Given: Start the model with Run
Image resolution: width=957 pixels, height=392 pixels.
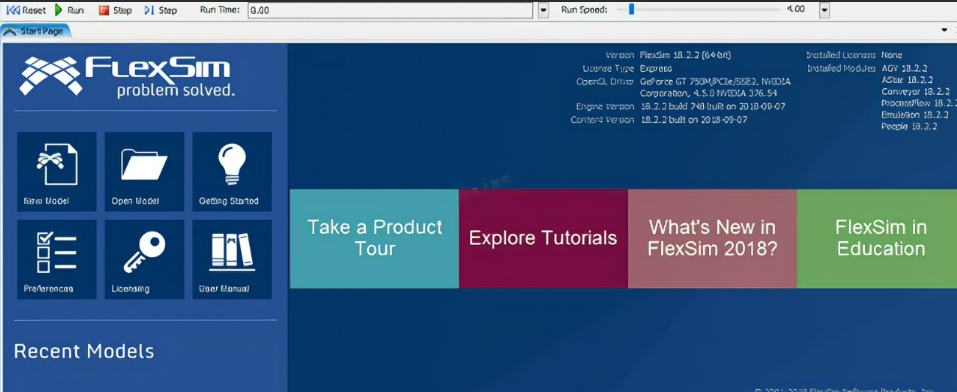Looking at the screenshot, I should pos(69,10).
